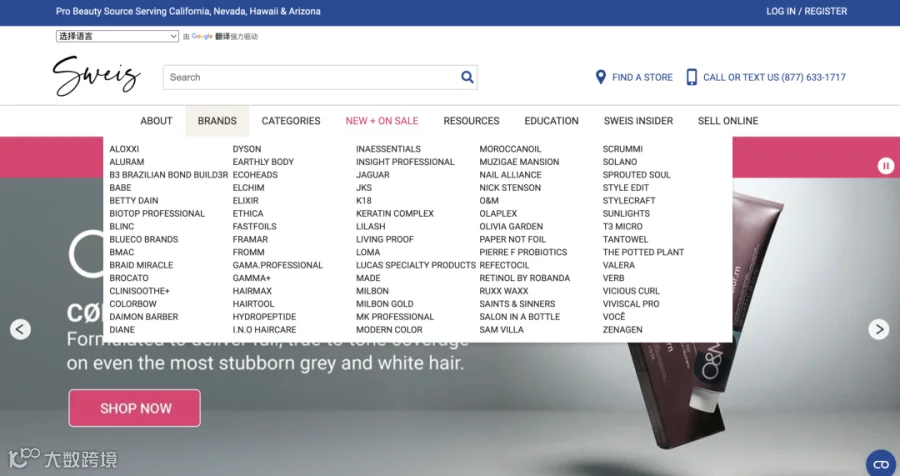Select FRAMAR brand
The width and height of the screenshot is (900, 476).
click(x=250, y=239)
